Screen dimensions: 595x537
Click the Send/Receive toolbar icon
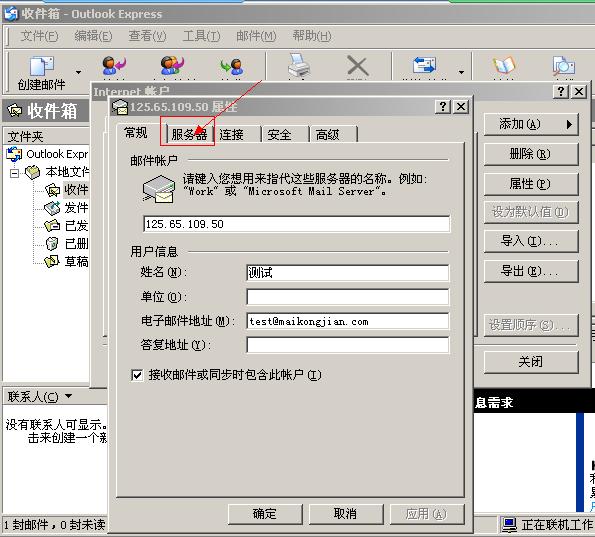(424, 66)
